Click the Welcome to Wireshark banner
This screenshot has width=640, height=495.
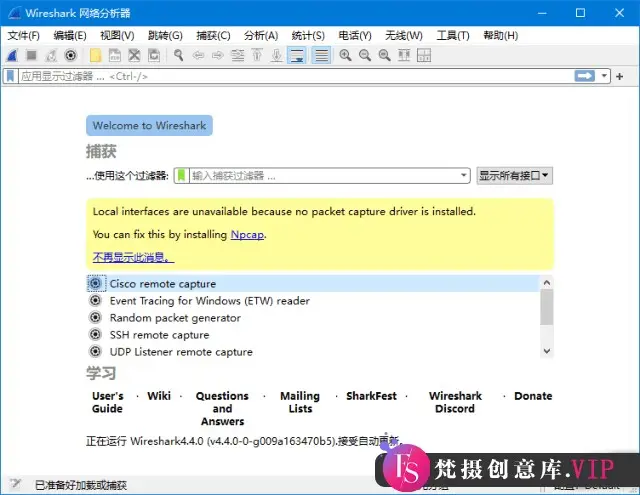click(149, 125)
